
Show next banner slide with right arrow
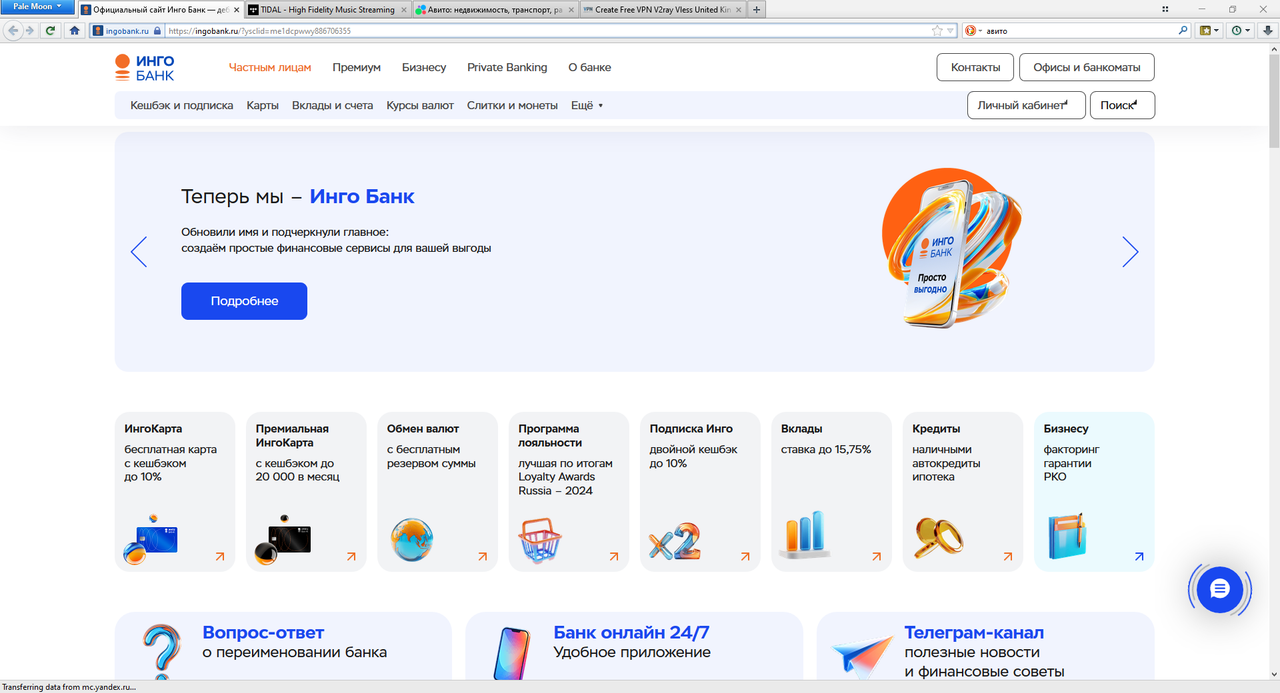click(x=1130, y=252)
